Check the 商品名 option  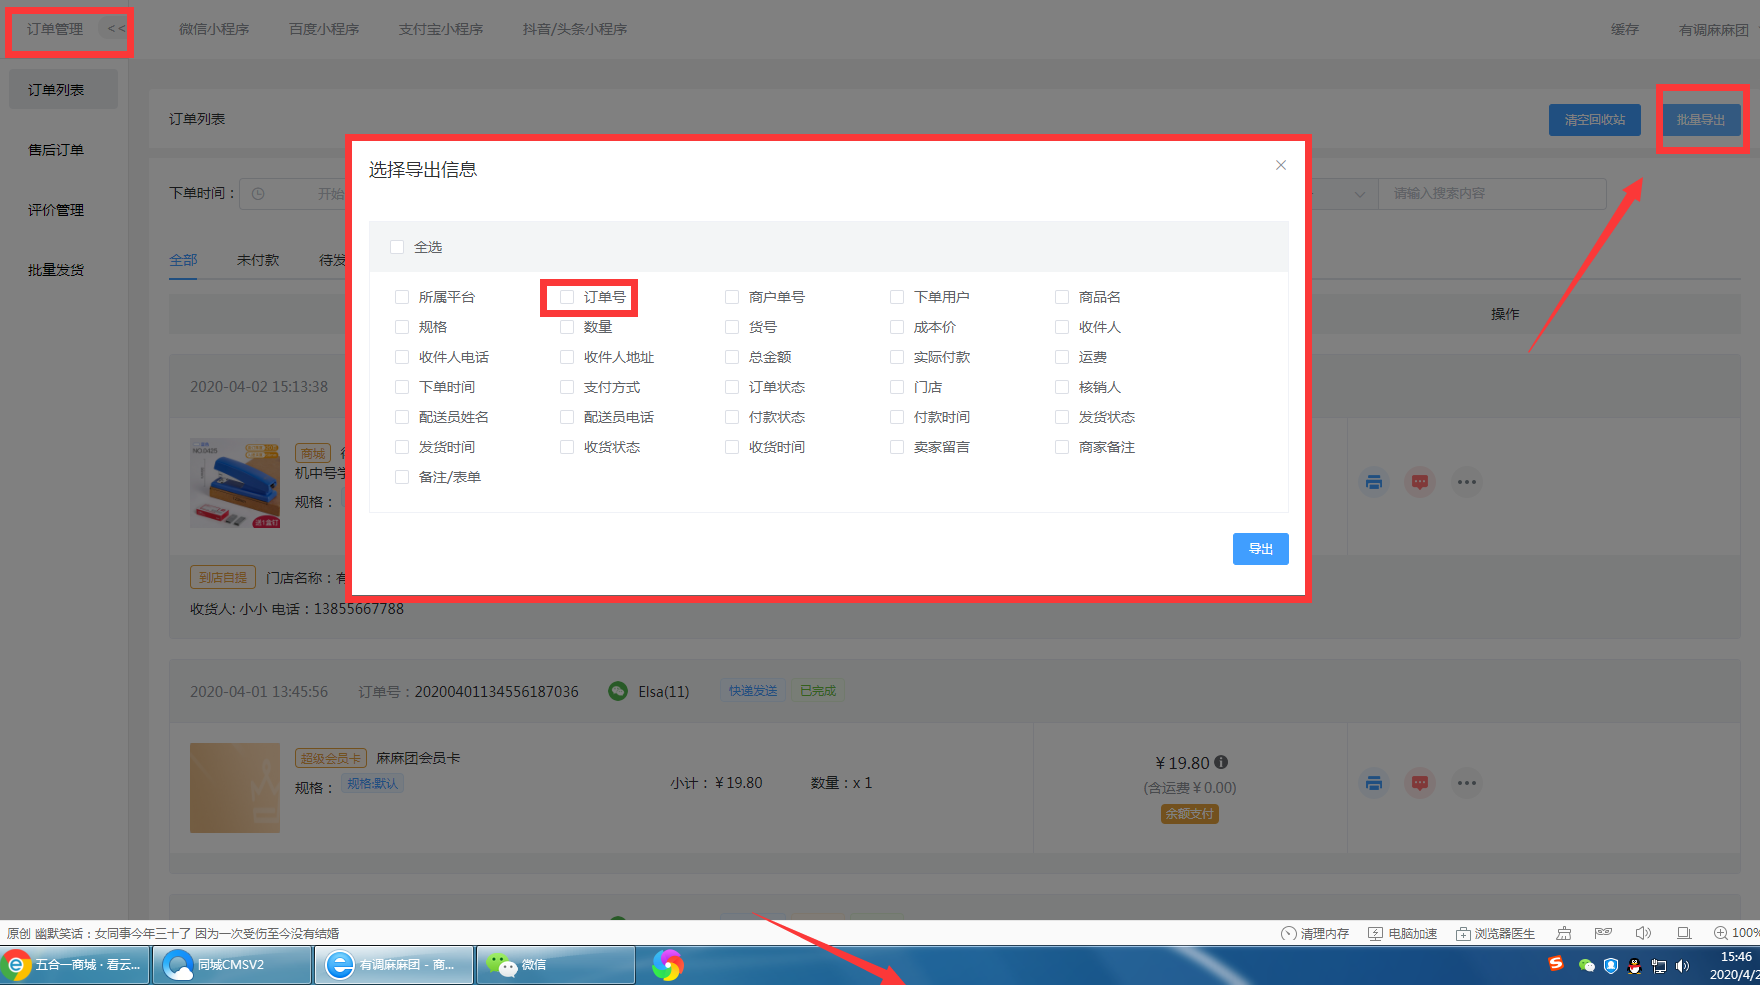click(x=1062, y=297)
